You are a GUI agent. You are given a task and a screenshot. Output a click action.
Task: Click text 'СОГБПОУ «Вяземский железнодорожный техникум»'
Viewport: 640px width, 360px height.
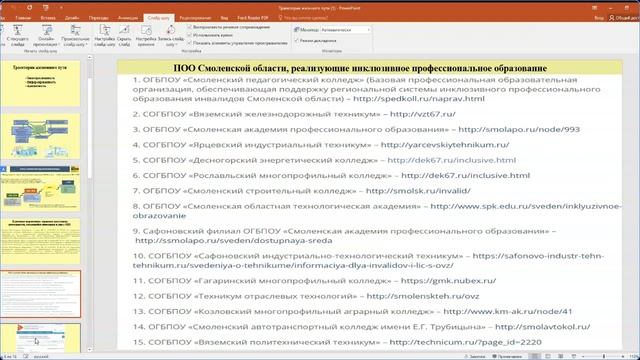tap(261, 114)
